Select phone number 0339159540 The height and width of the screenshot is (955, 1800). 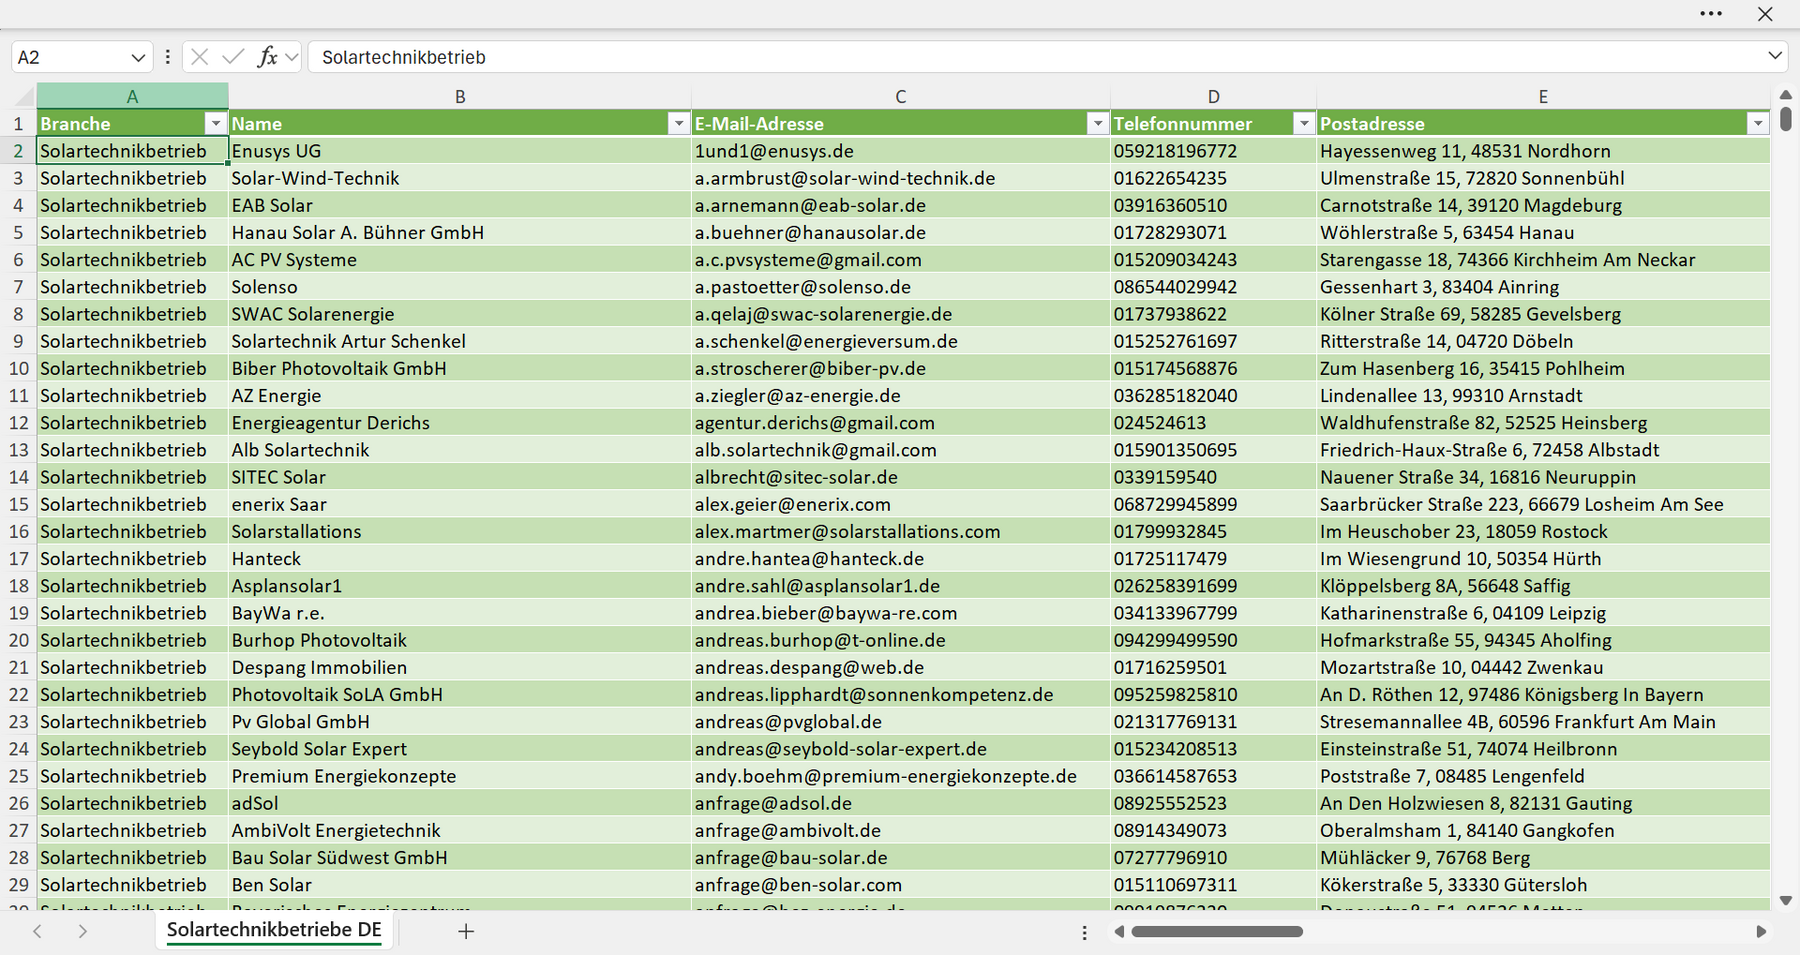[1213, 477]
